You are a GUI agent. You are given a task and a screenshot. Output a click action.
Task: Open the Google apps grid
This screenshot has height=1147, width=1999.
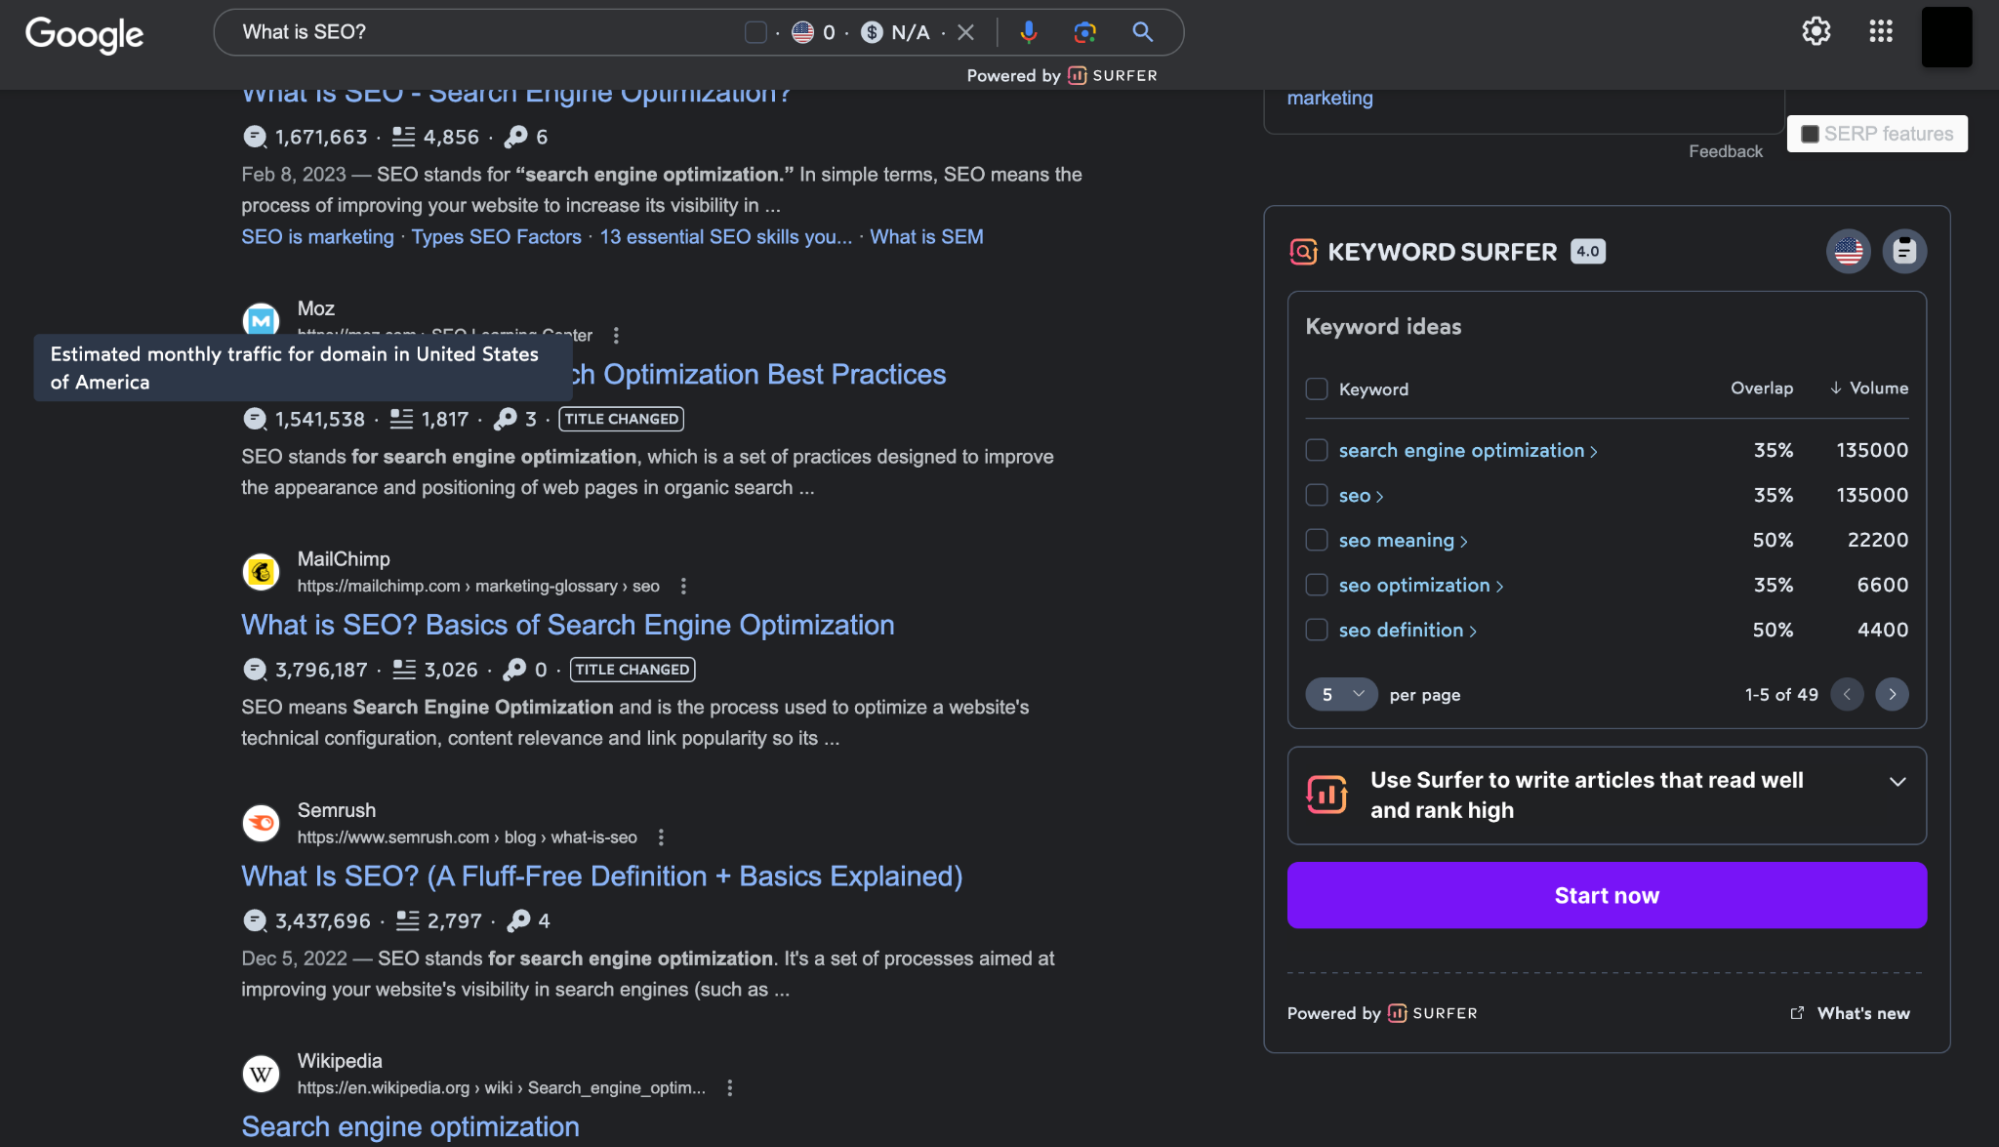1881,31
